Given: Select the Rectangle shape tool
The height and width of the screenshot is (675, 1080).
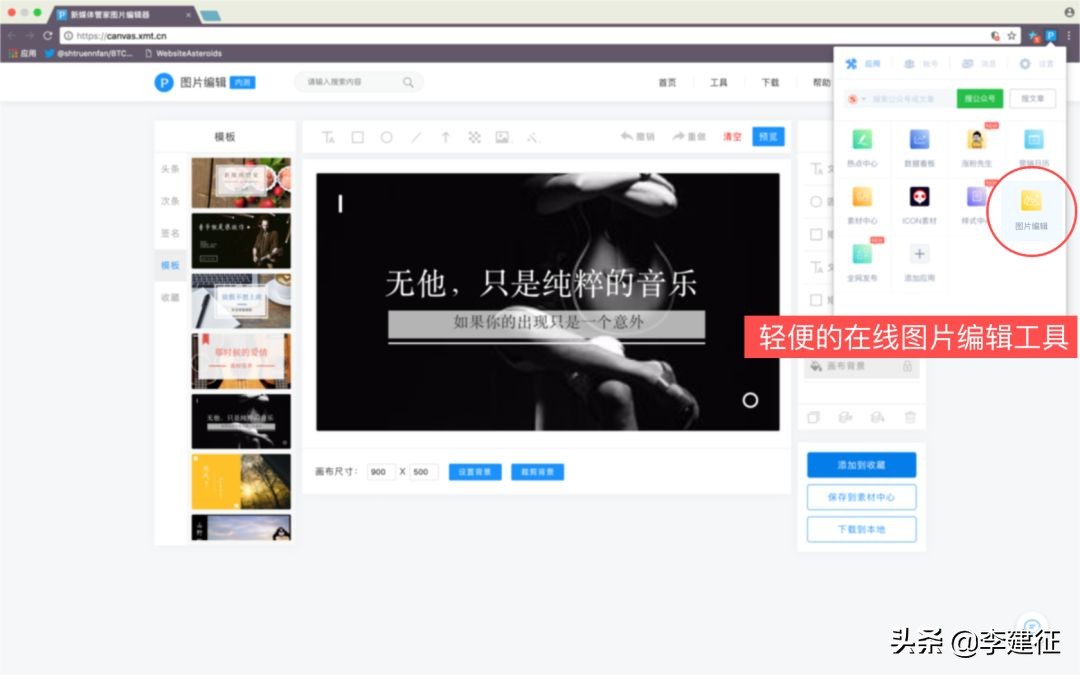Looking at the screenshot, I should (x=358, y=136).
